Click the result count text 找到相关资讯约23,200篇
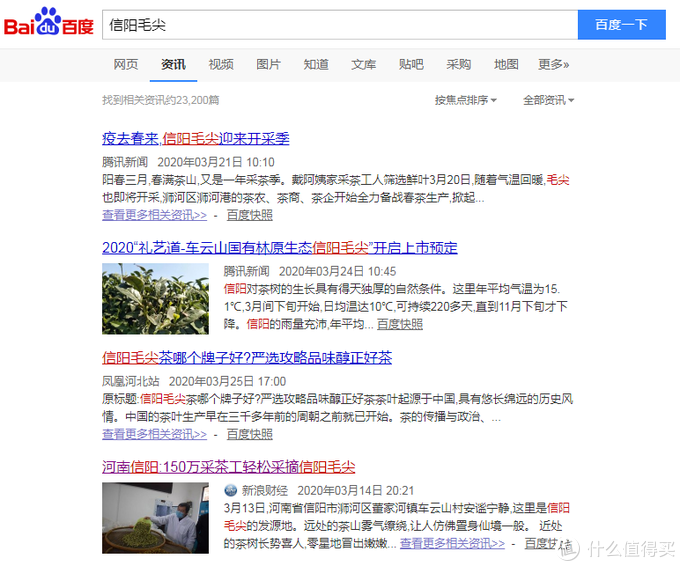This screenshot has width=680, height=566. [160, 100]
